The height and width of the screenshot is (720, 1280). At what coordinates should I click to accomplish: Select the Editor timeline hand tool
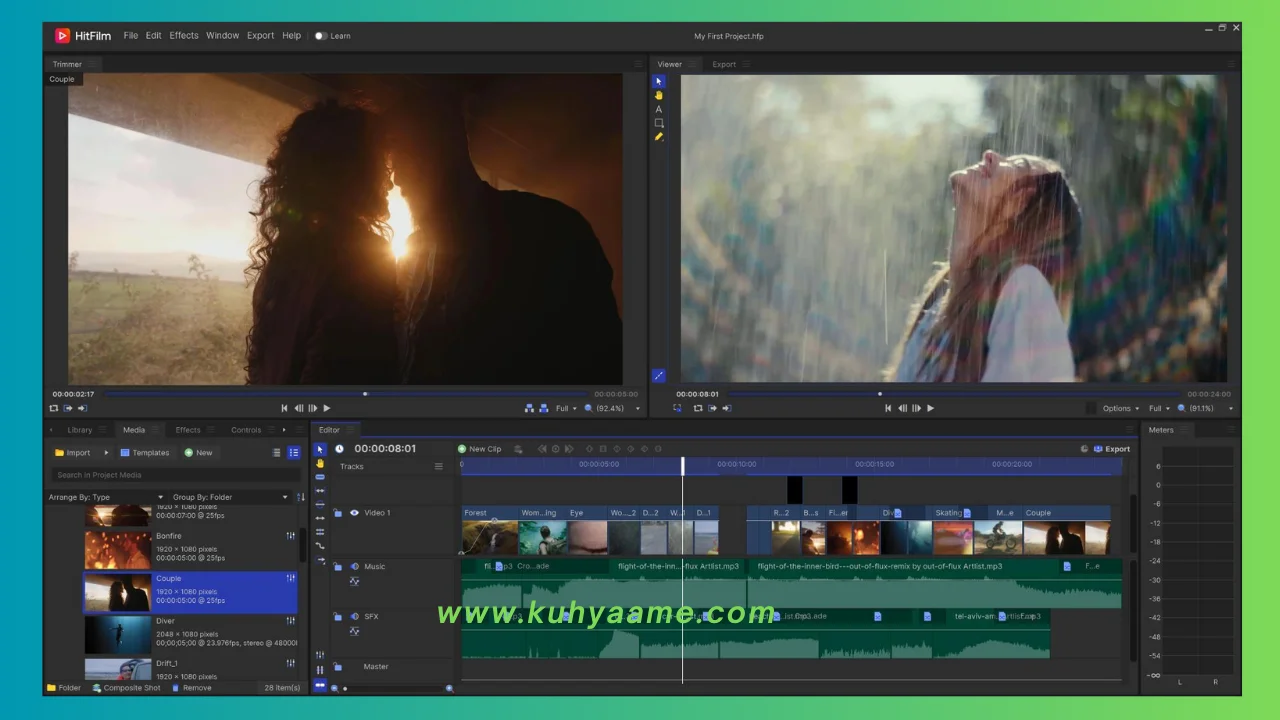320,463
